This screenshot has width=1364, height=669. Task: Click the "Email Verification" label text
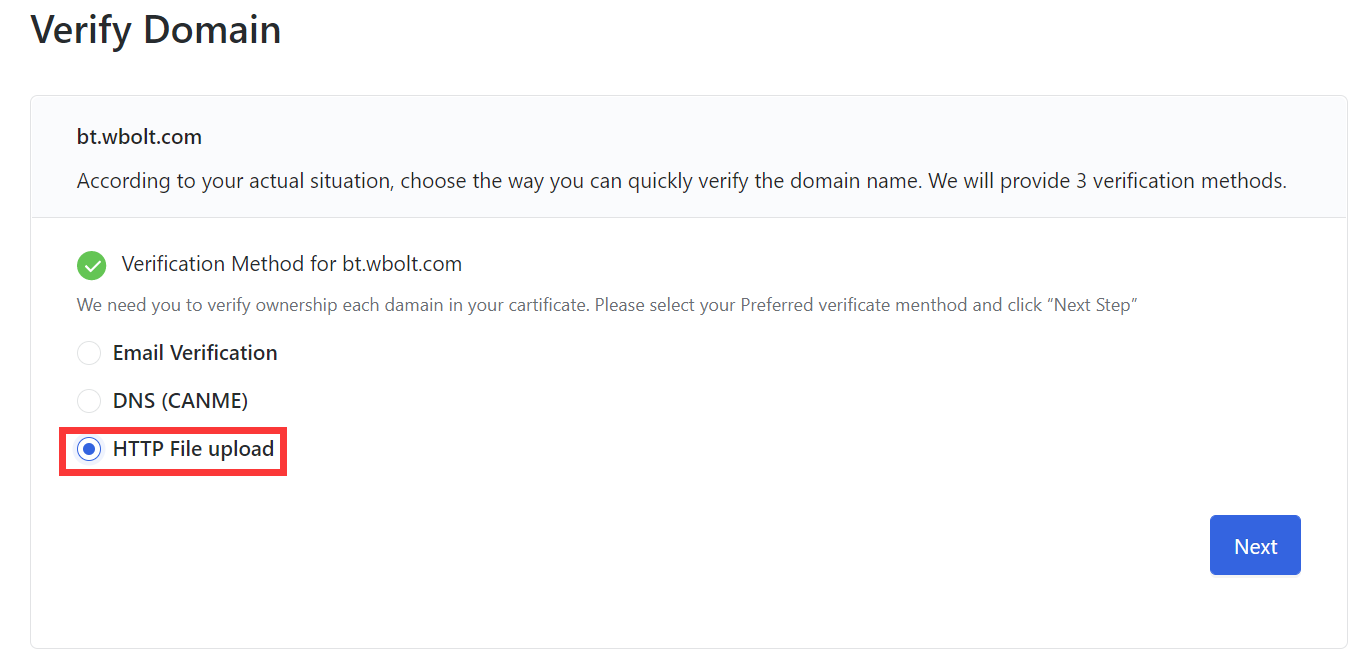click(x=195, y=353)
